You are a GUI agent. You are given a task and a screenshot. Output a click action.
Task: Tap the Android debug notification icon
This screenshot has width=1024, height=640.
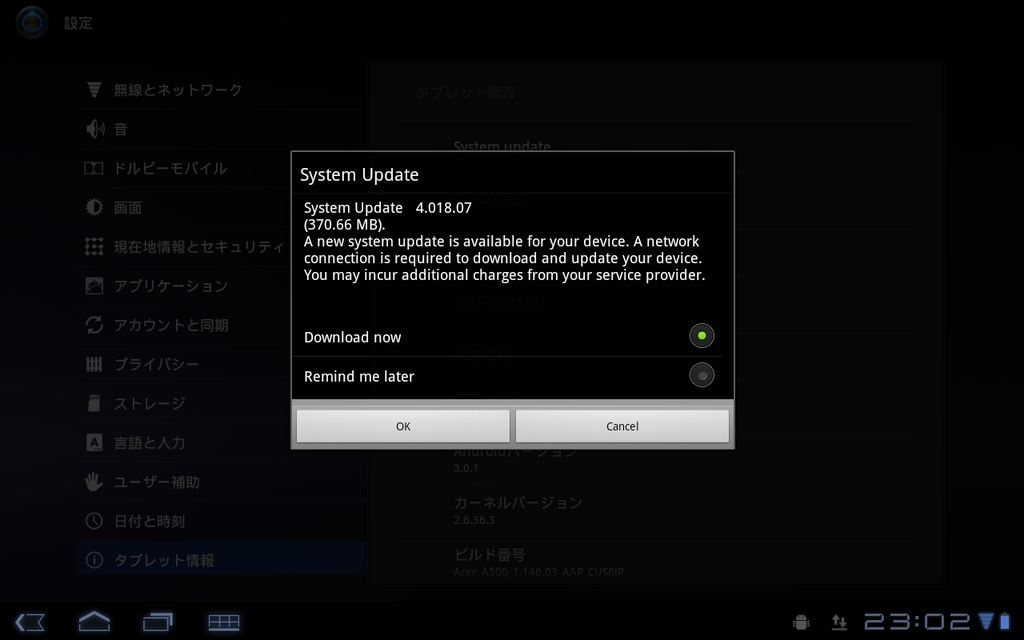801,622
